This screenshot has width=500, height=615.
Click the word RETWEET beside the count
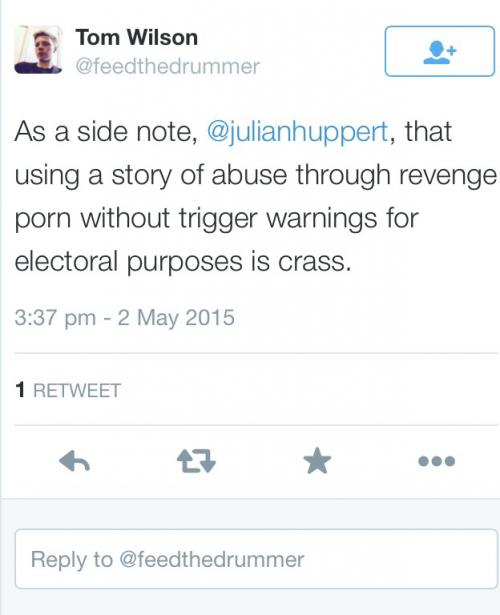(x=77, y=390)
